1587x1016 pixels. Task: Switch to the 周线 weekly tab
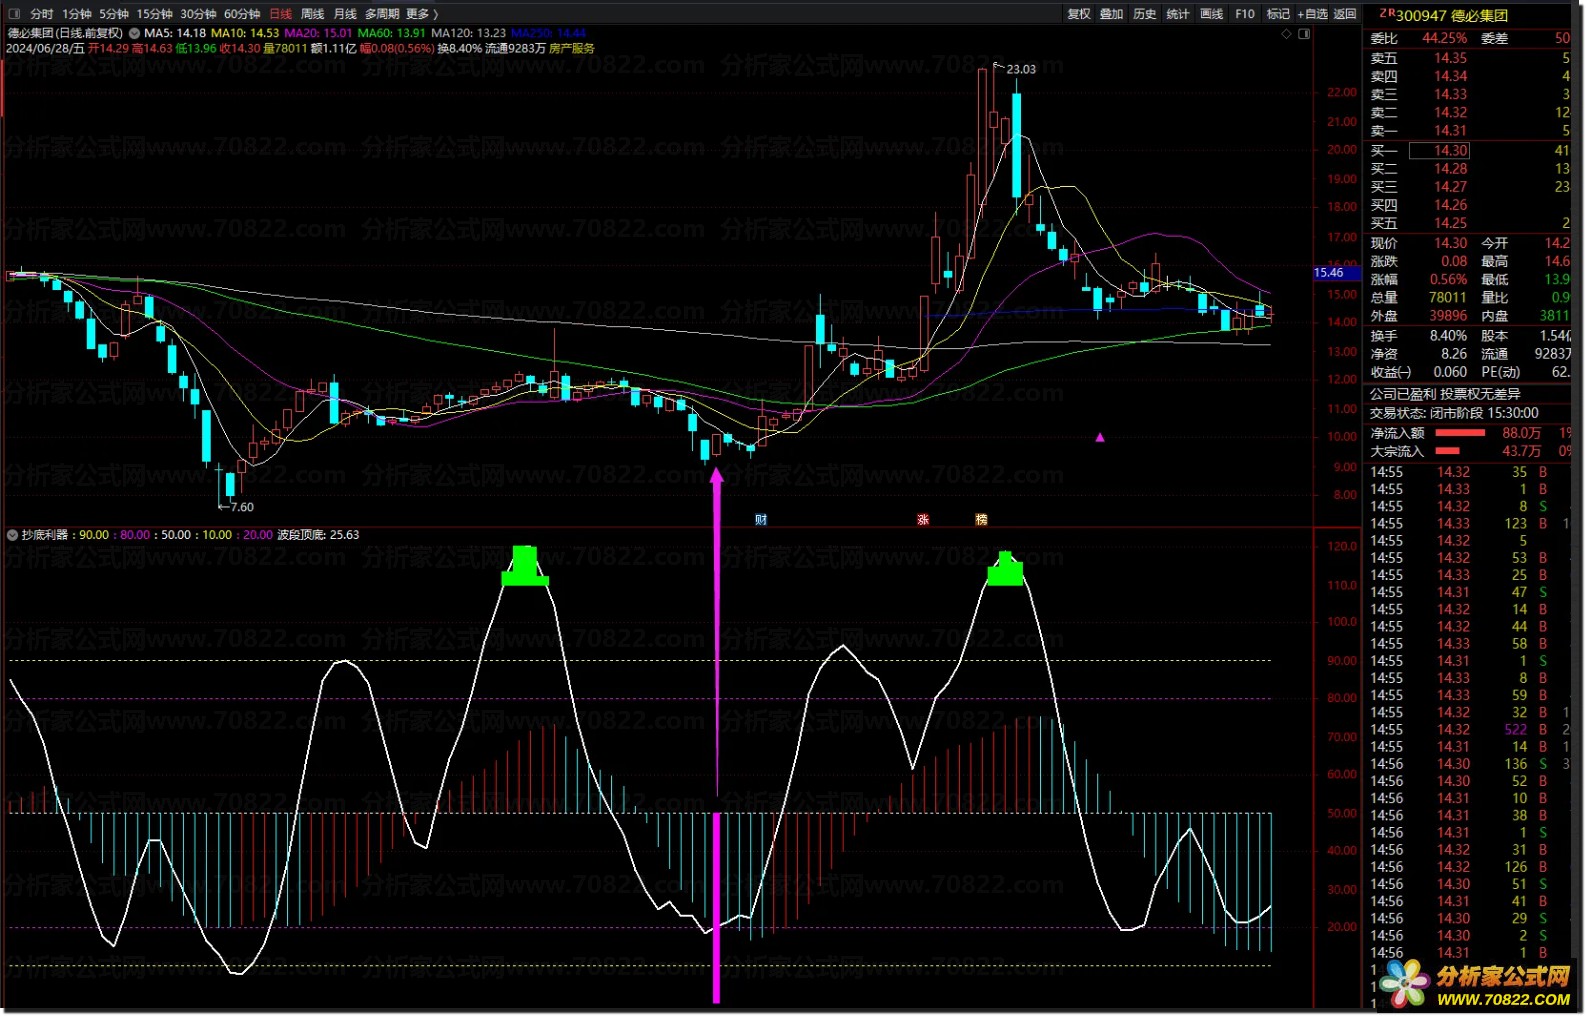click(313, 14)
